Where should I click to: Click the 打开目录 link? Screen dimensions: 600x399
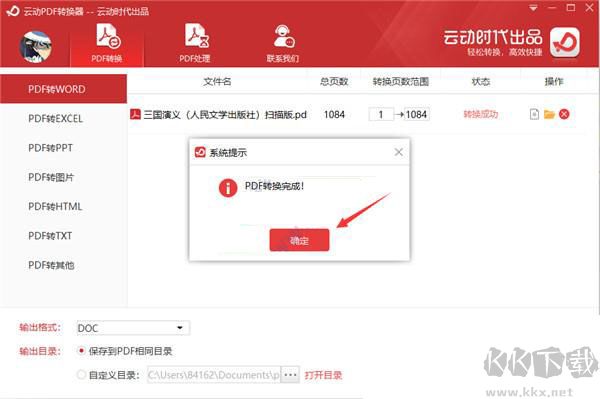coord(323,375)
